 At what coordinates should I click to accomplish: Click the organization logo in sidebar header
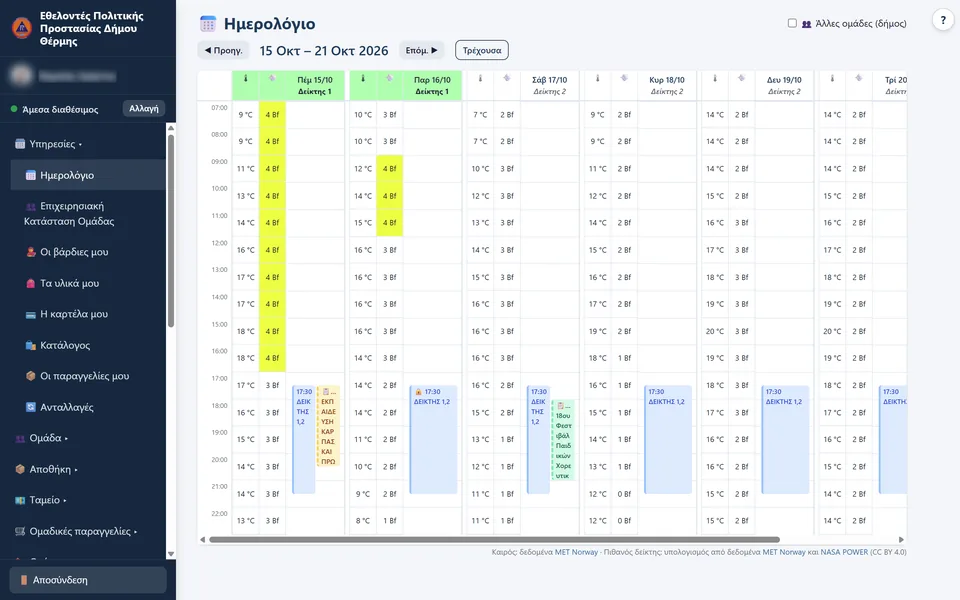tap(22, 28)
